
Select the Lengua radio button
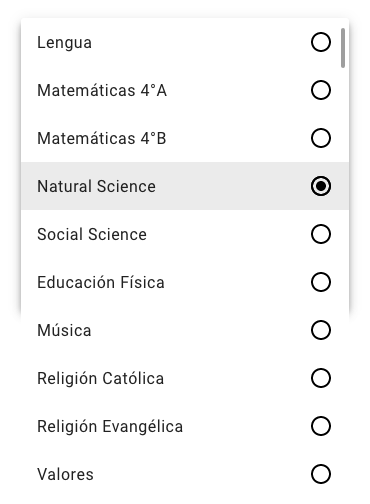pyautogui.click(x=321, y=42)
